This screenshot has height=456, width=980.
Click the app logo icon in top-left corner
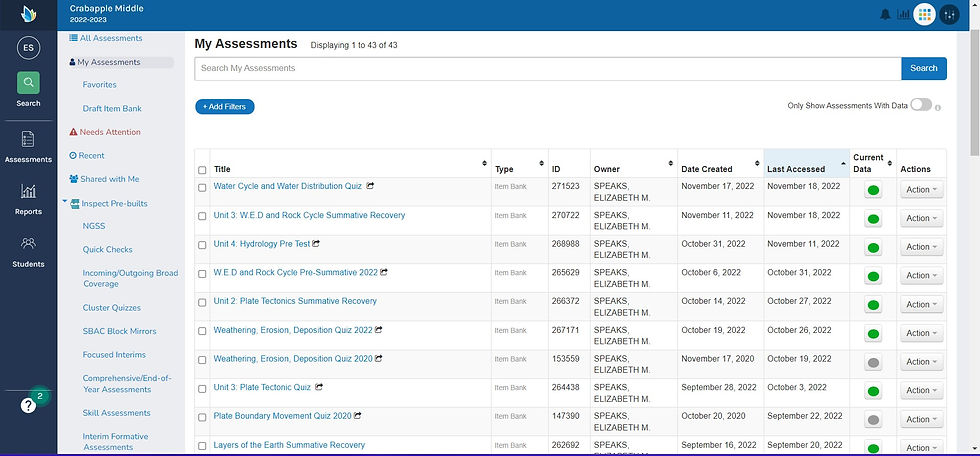[x=28, y=14]
